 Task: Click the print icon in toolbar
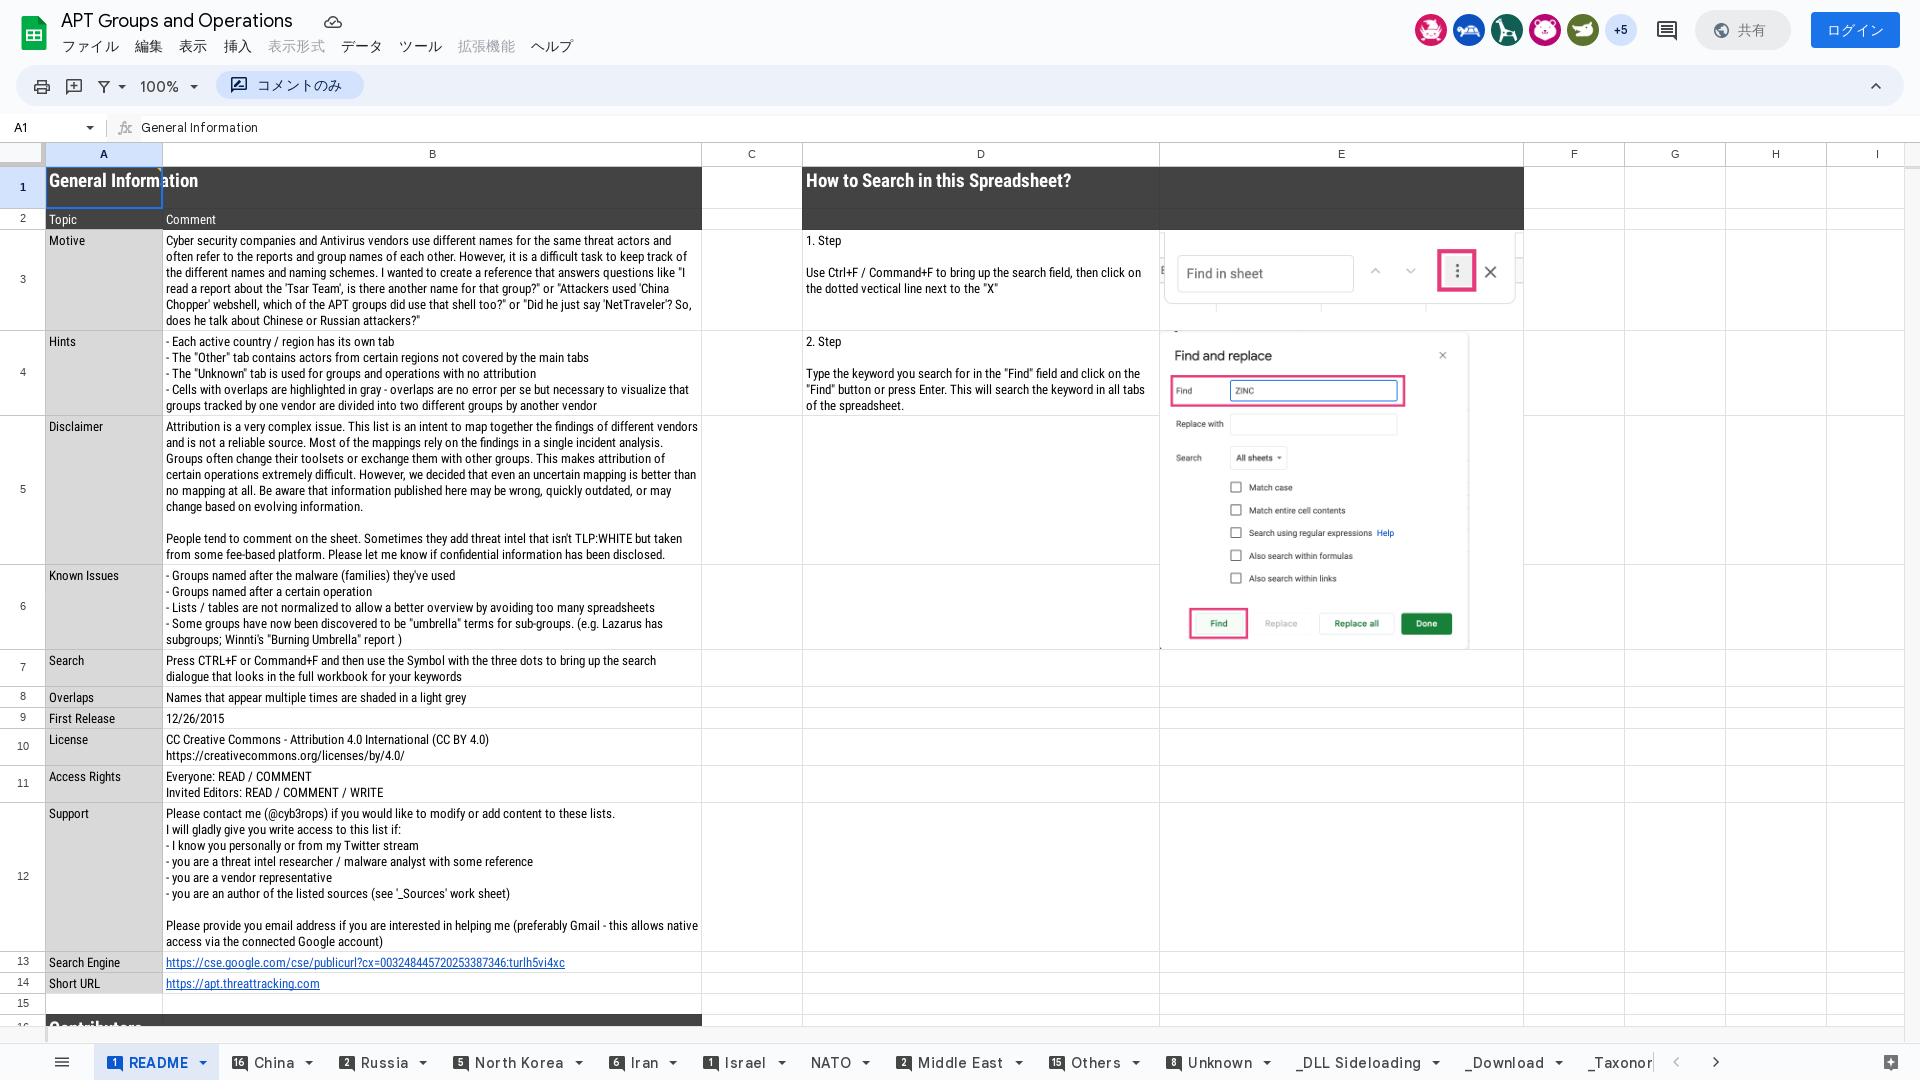coord(41,86)
